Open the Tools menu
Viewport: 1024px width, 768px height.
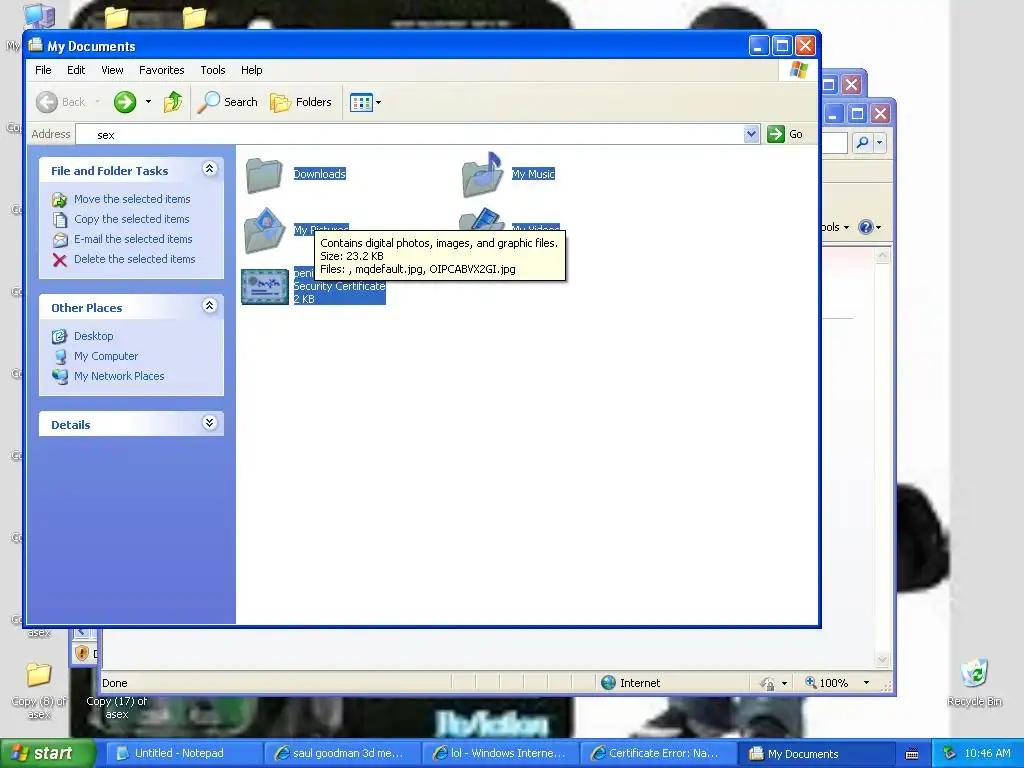tap(212, 70)
